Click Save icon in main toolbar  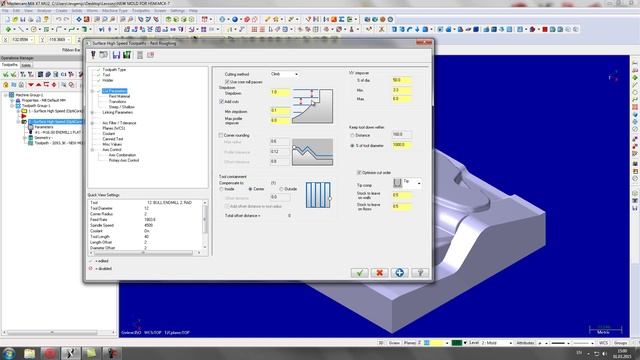(x=23, y=19)
